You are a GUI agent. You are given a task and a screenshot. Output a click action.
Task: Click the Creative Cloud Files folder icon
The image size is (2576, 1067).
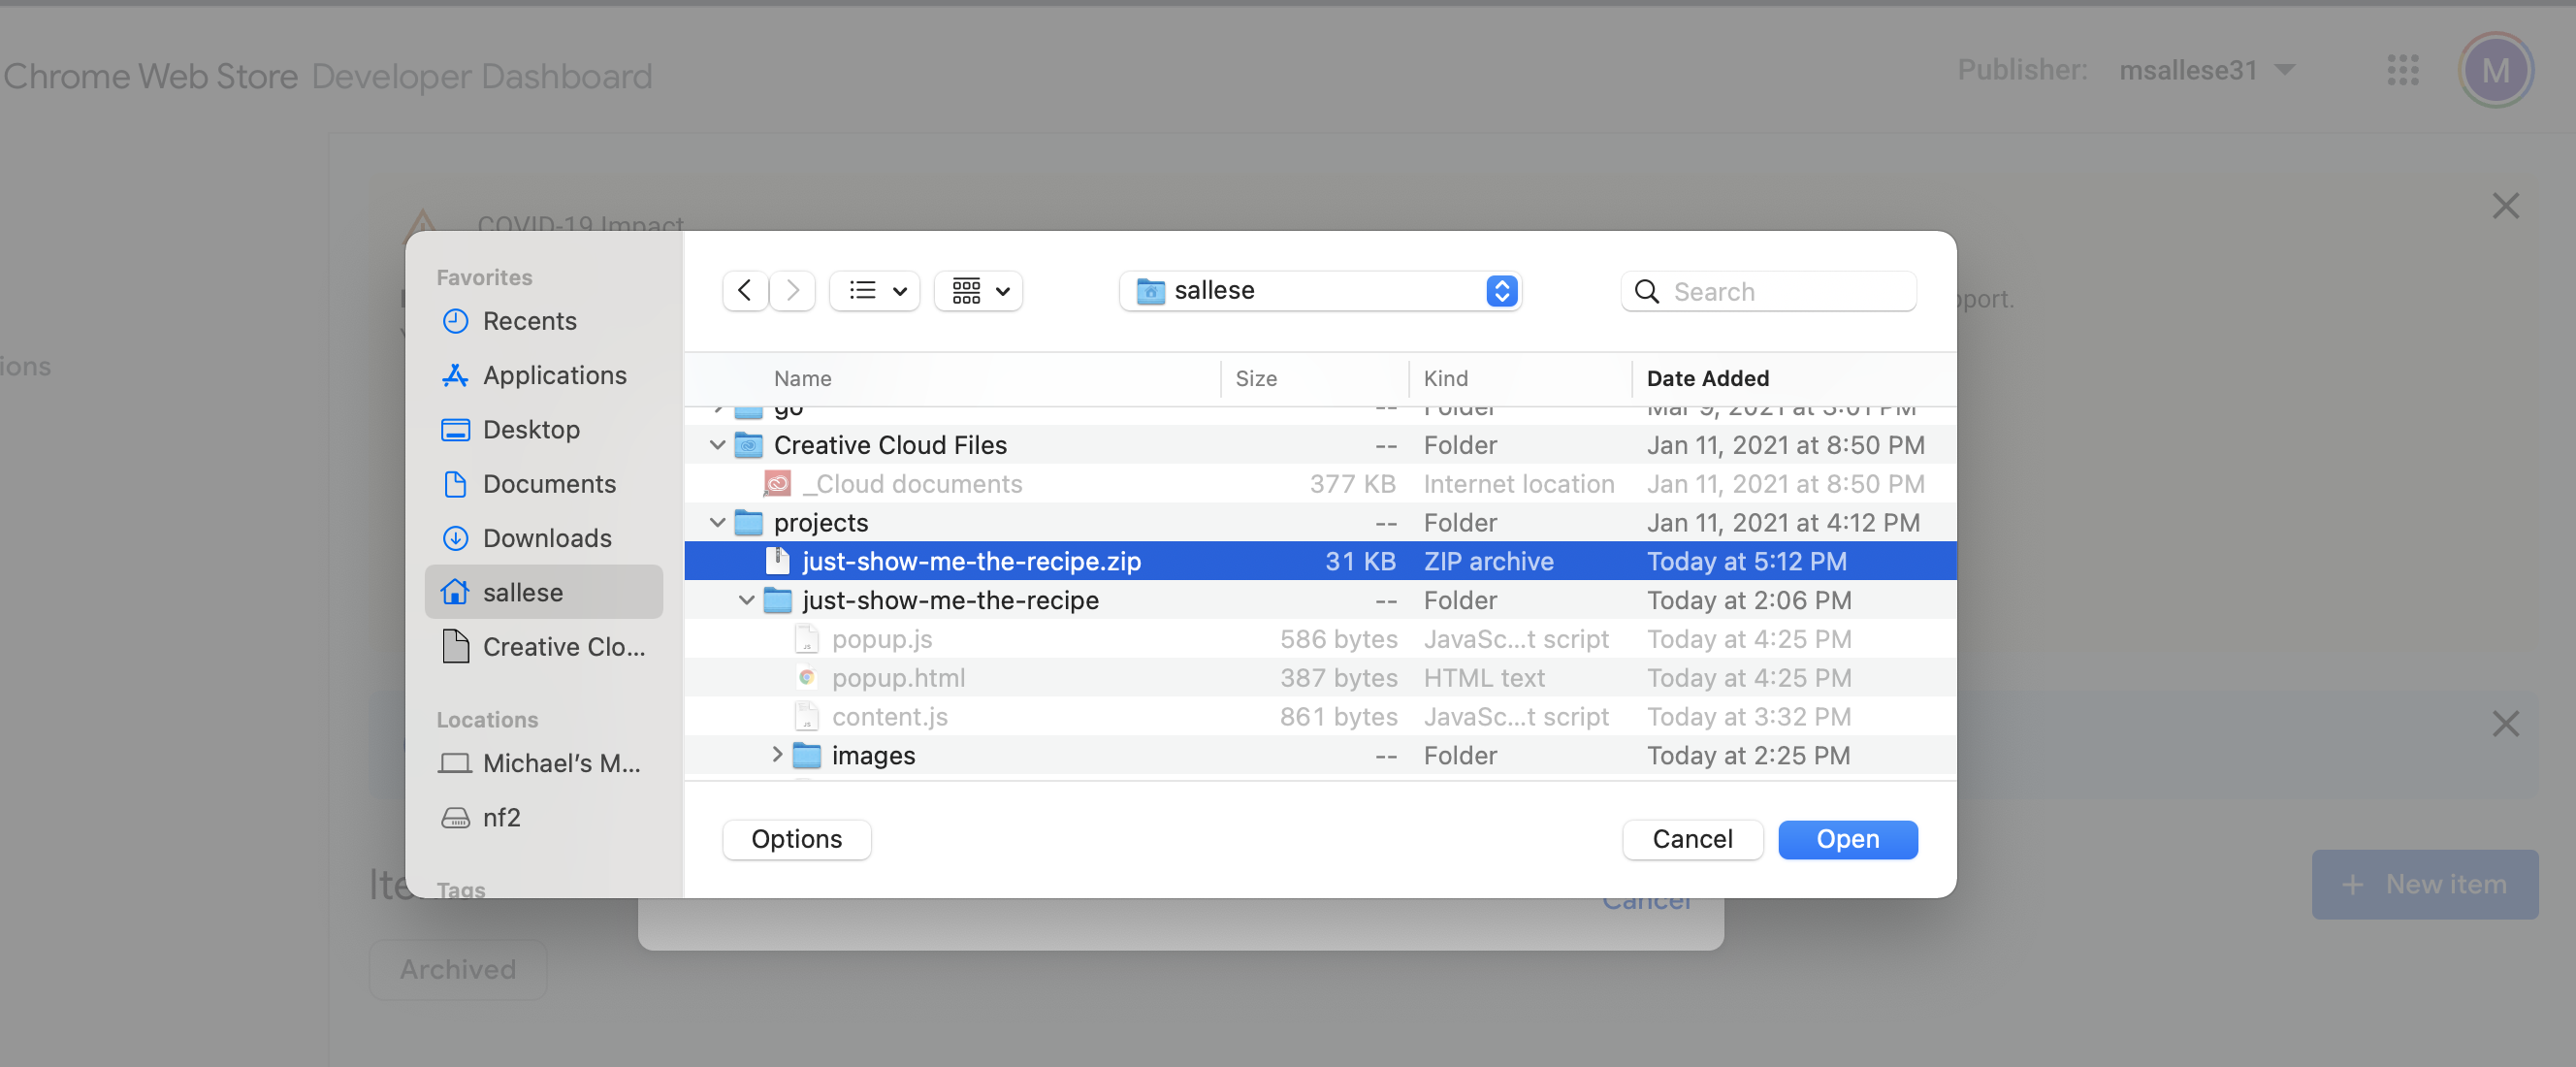pyautogui.click(x=748, y=445)
